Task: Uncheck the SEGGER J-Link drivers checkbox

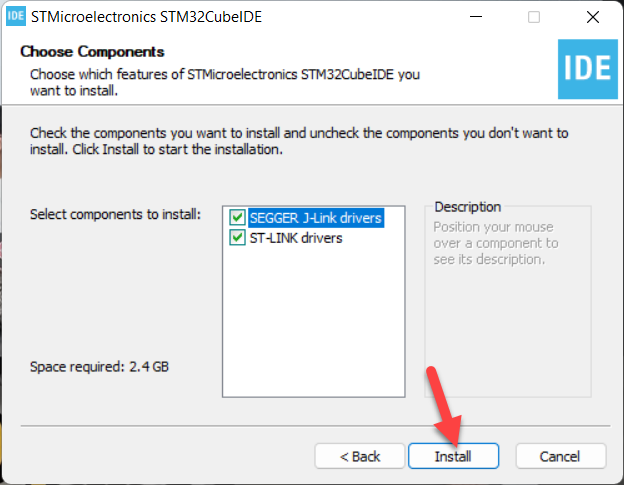Action: click(238, 218)
